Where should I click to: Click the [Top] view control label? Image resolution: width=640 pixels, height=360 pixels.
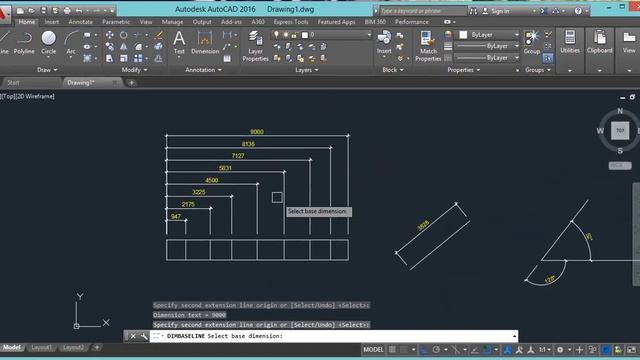7,96
